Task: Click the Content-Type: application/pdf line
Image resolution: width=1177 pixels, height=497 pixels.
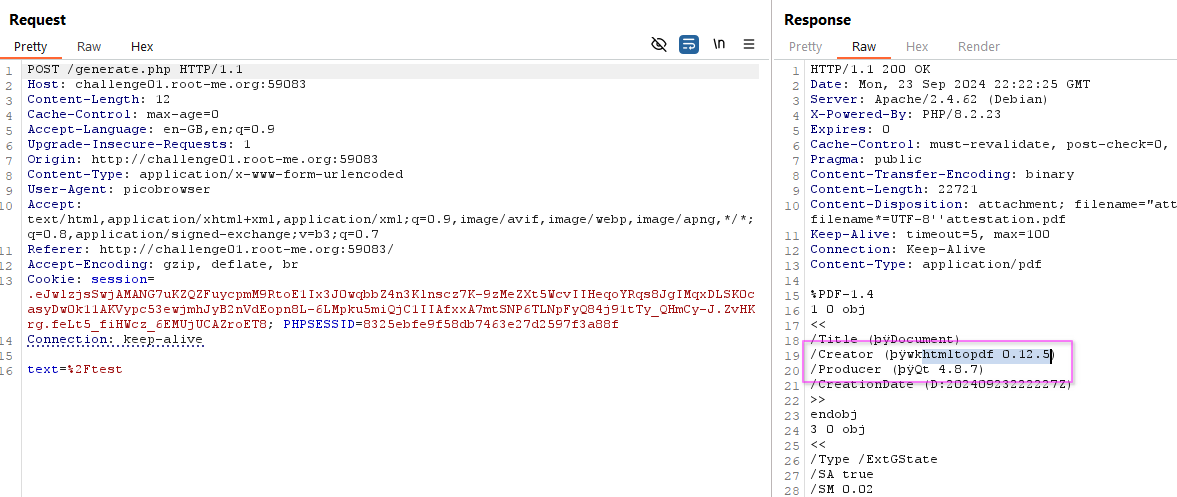Action: point(926,263)
